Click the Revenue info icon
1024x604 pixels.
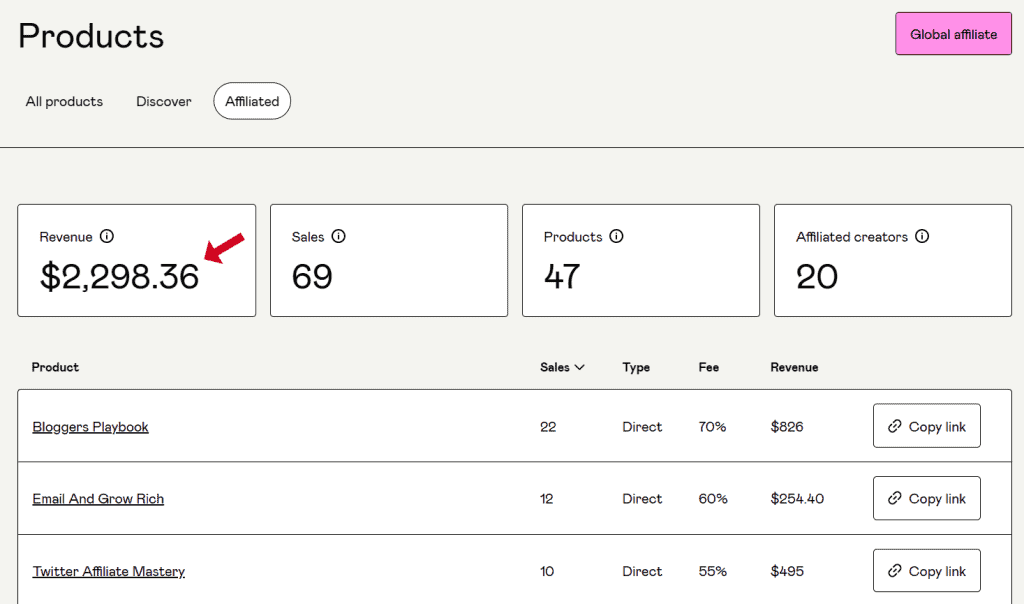[x=106, y=237]
